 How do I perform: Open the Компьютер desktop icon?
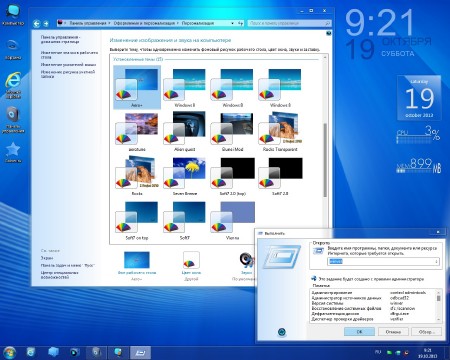(13, 15)
